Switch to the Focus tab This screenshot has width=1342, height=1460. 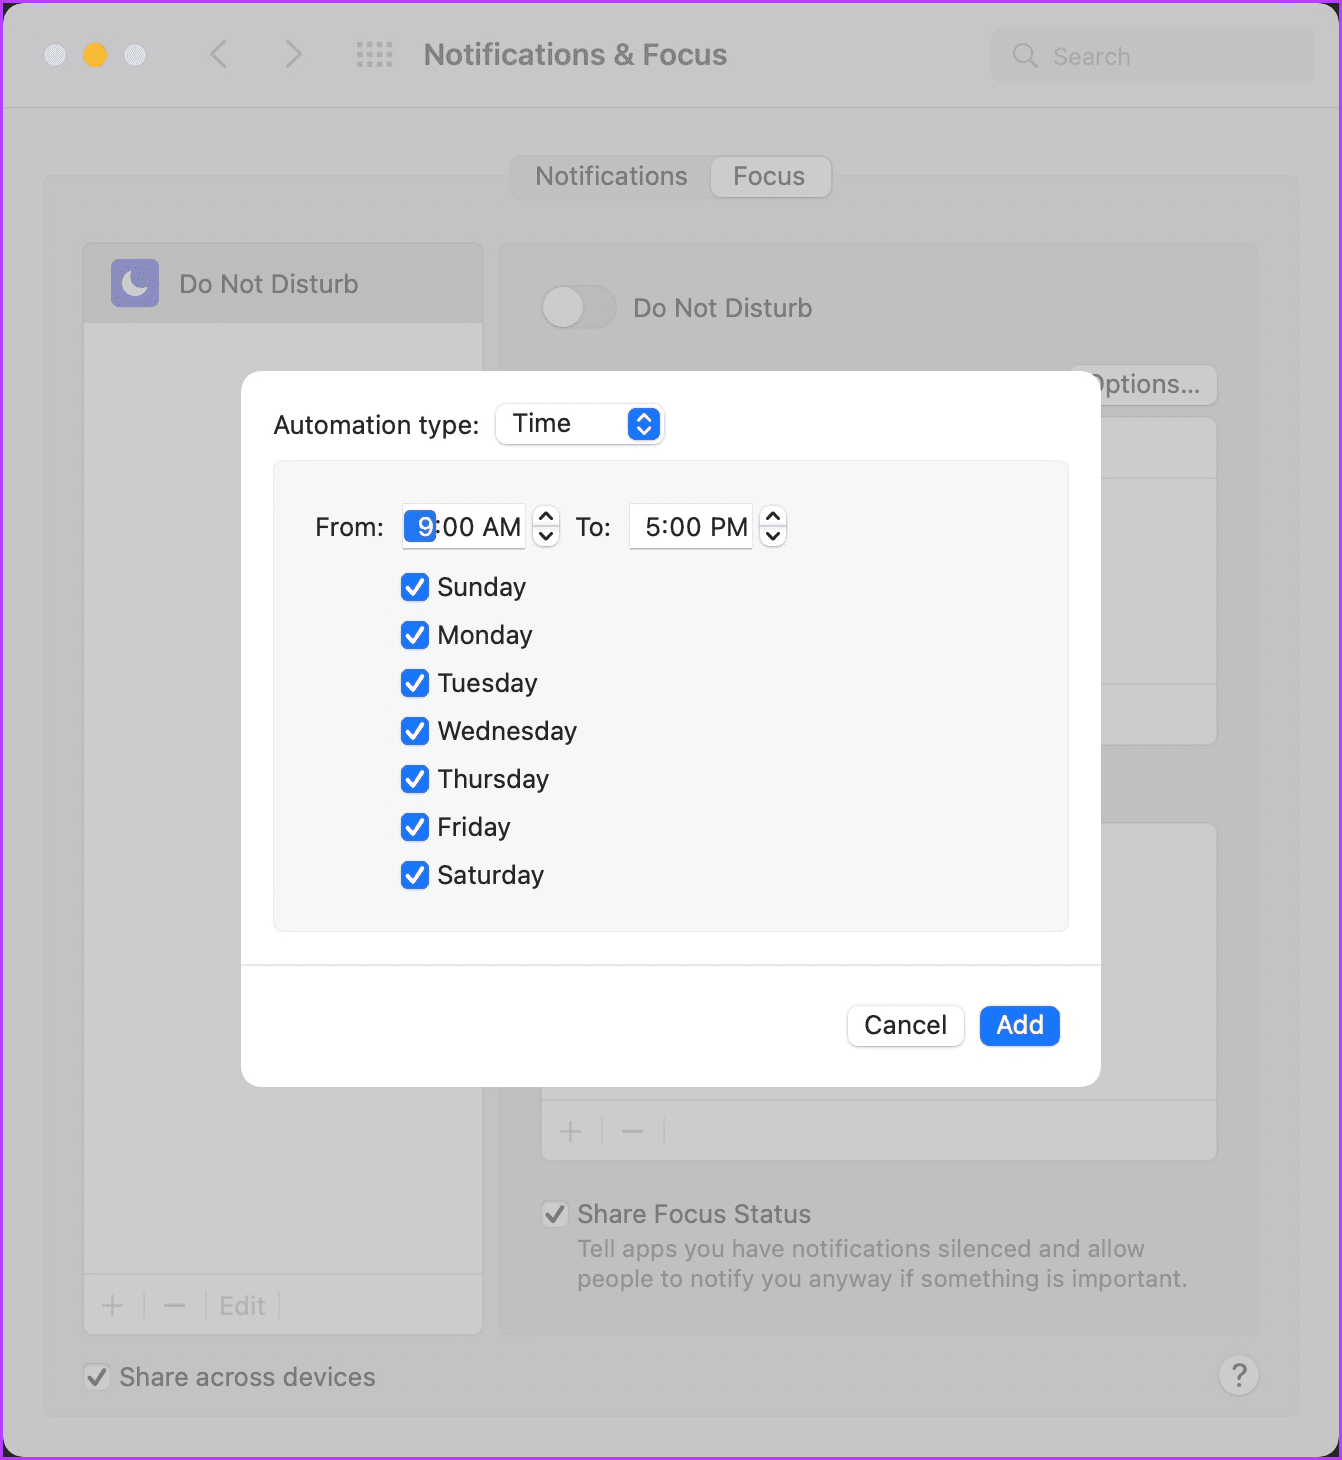(x=769, y=176)
